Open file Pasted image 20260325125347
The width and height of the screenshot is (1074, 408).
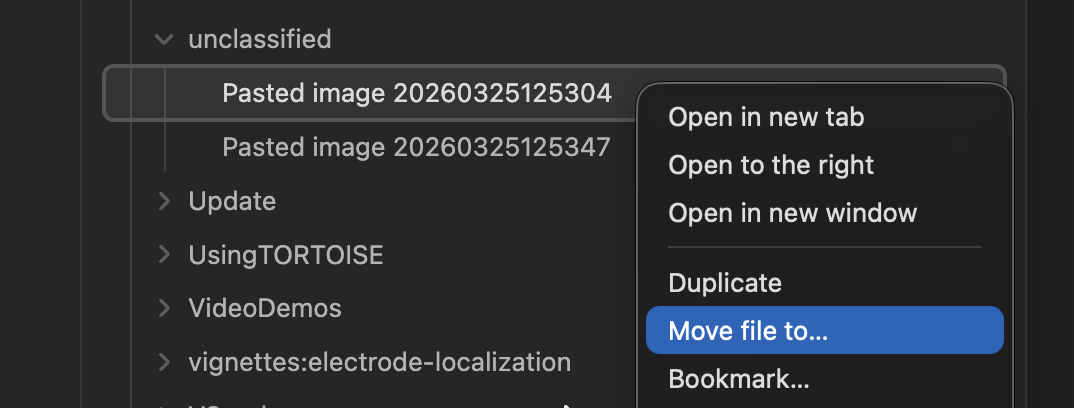click(x=416, y=147)
